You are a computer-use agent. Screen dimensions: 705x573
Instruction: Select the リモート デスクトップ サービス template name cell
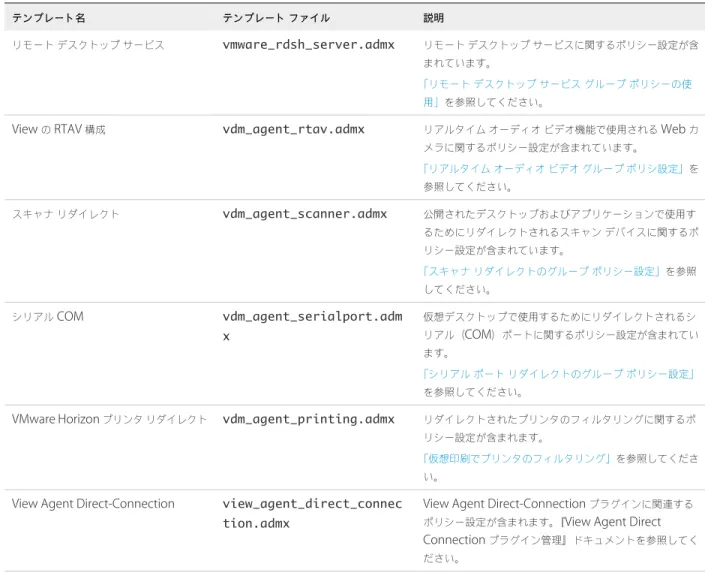point(88,45)
